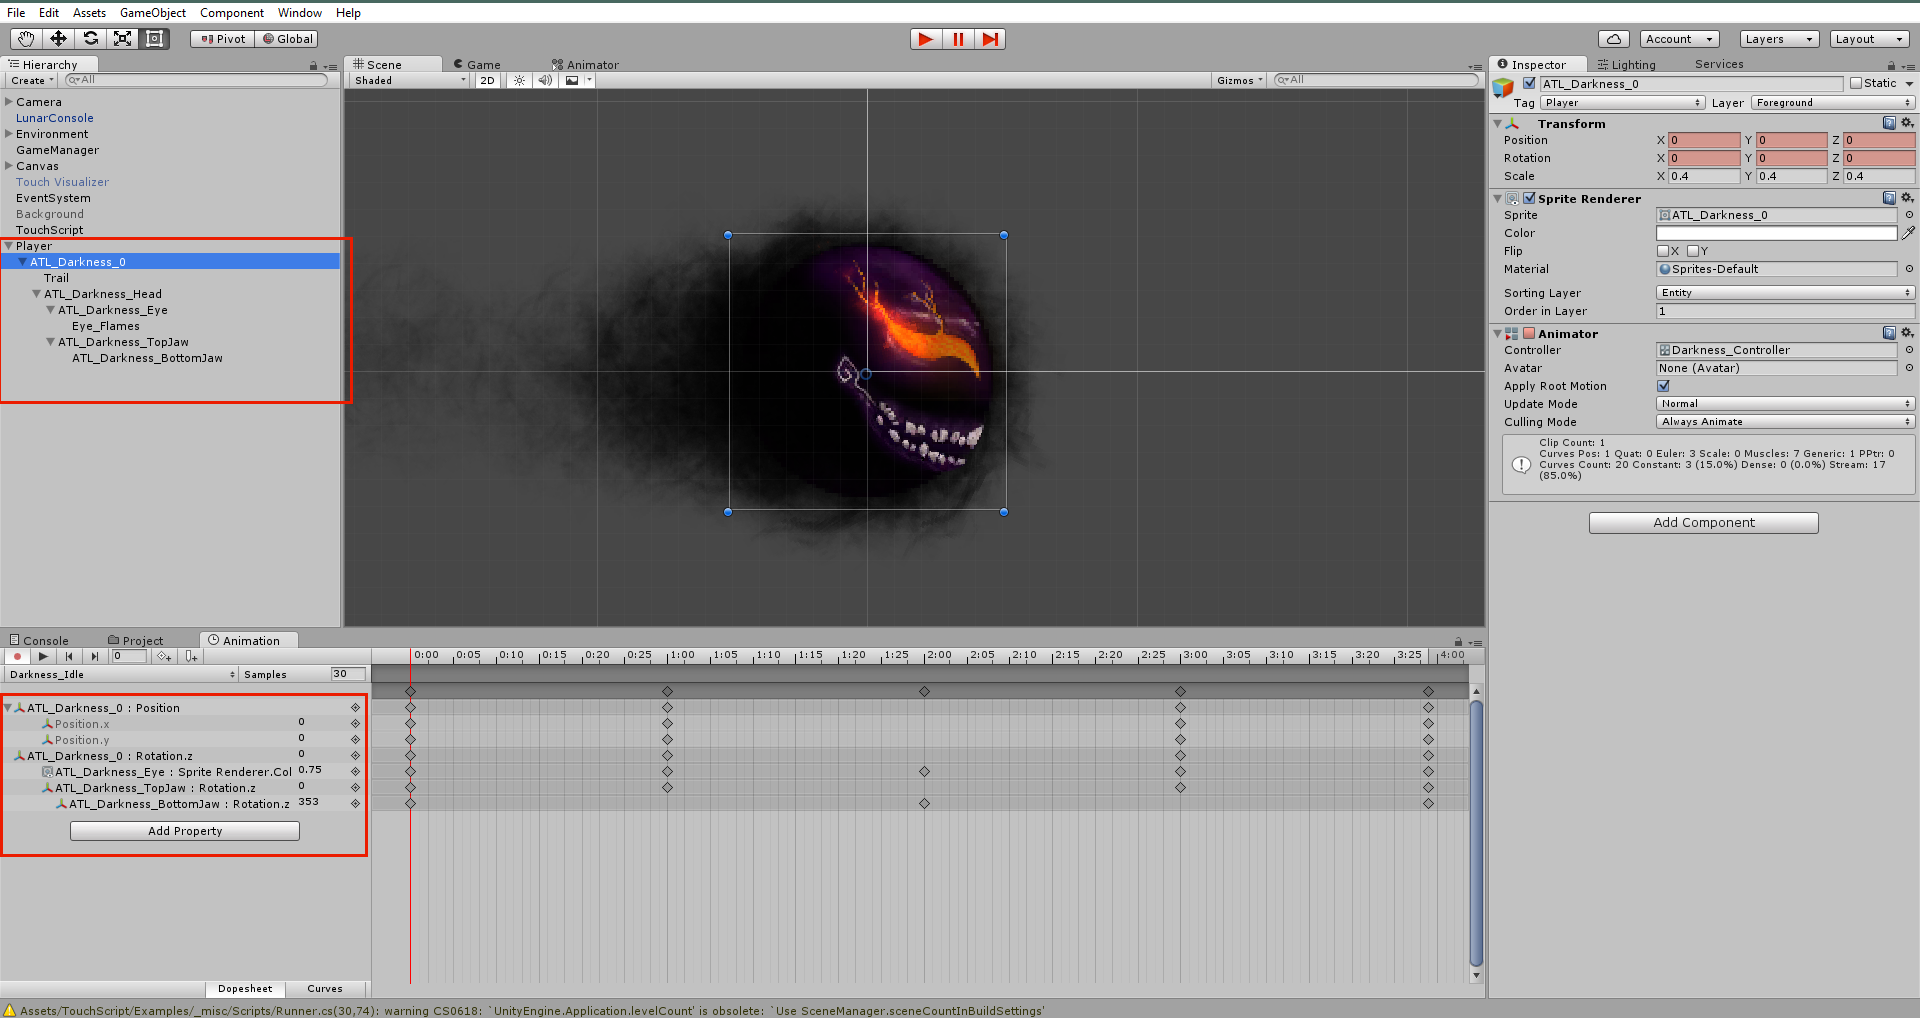
Task: Switch to the Animator tab
Action: pos(586,65)
